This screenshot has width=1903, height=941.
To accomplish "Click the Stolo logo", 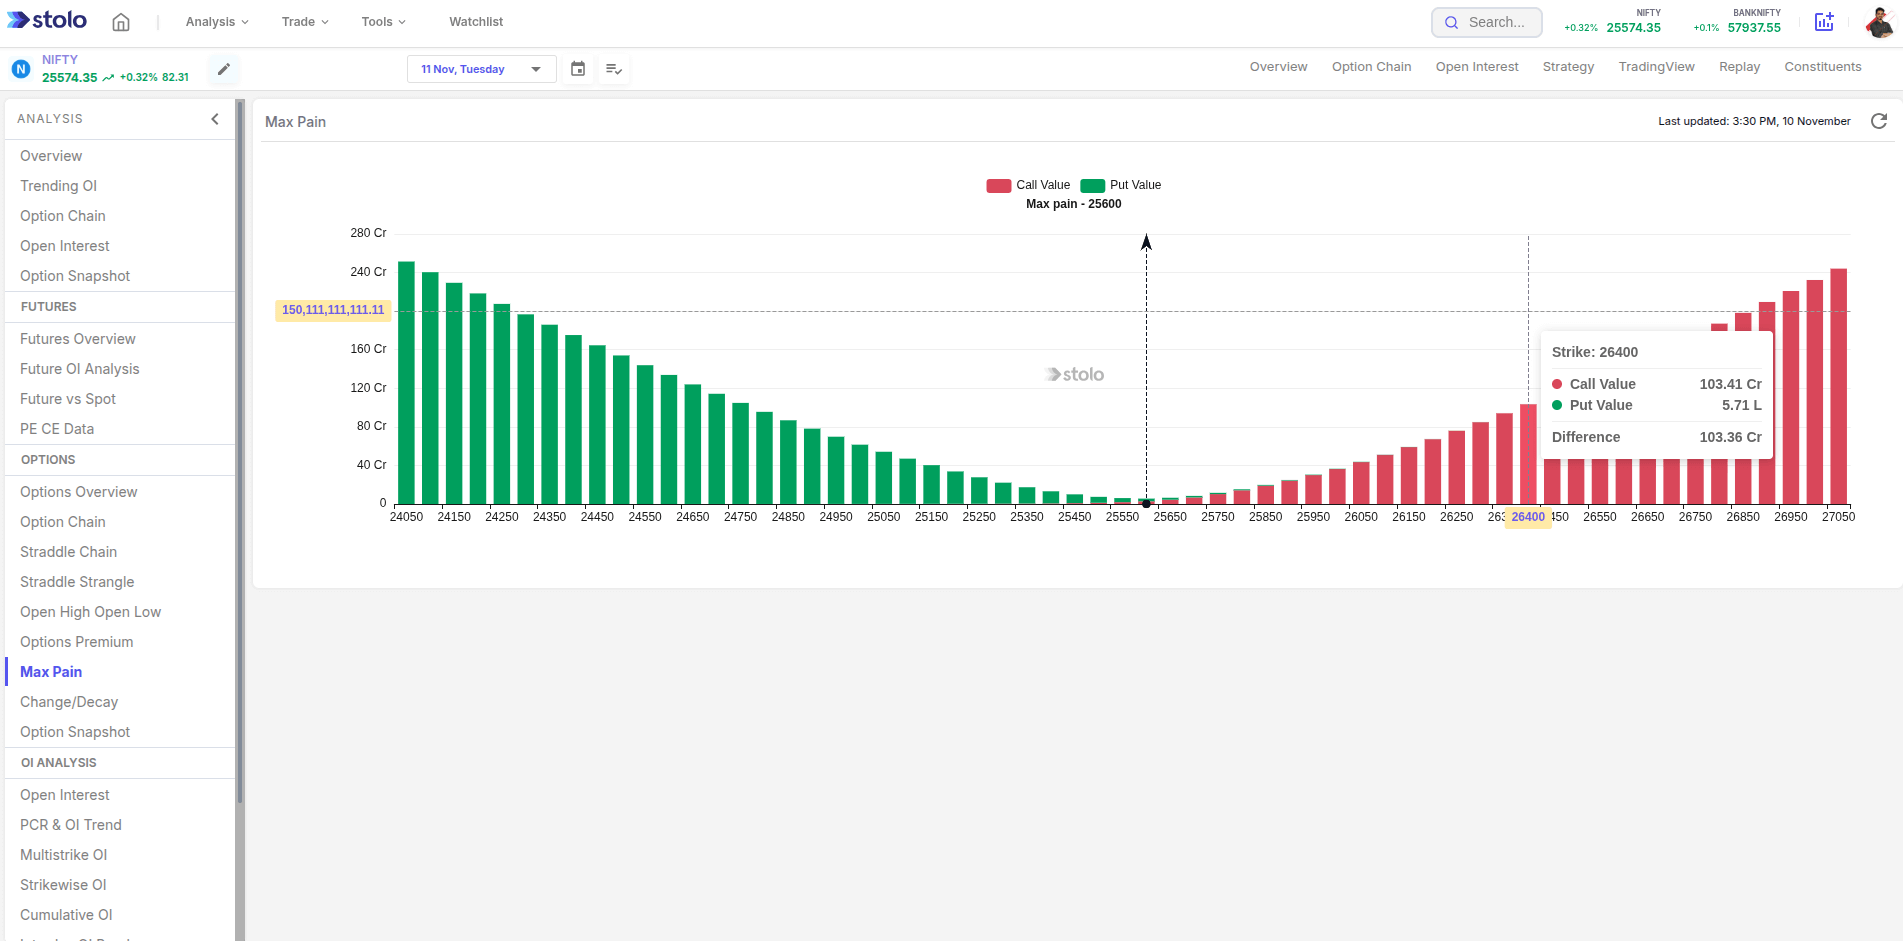I will point(47,20).
